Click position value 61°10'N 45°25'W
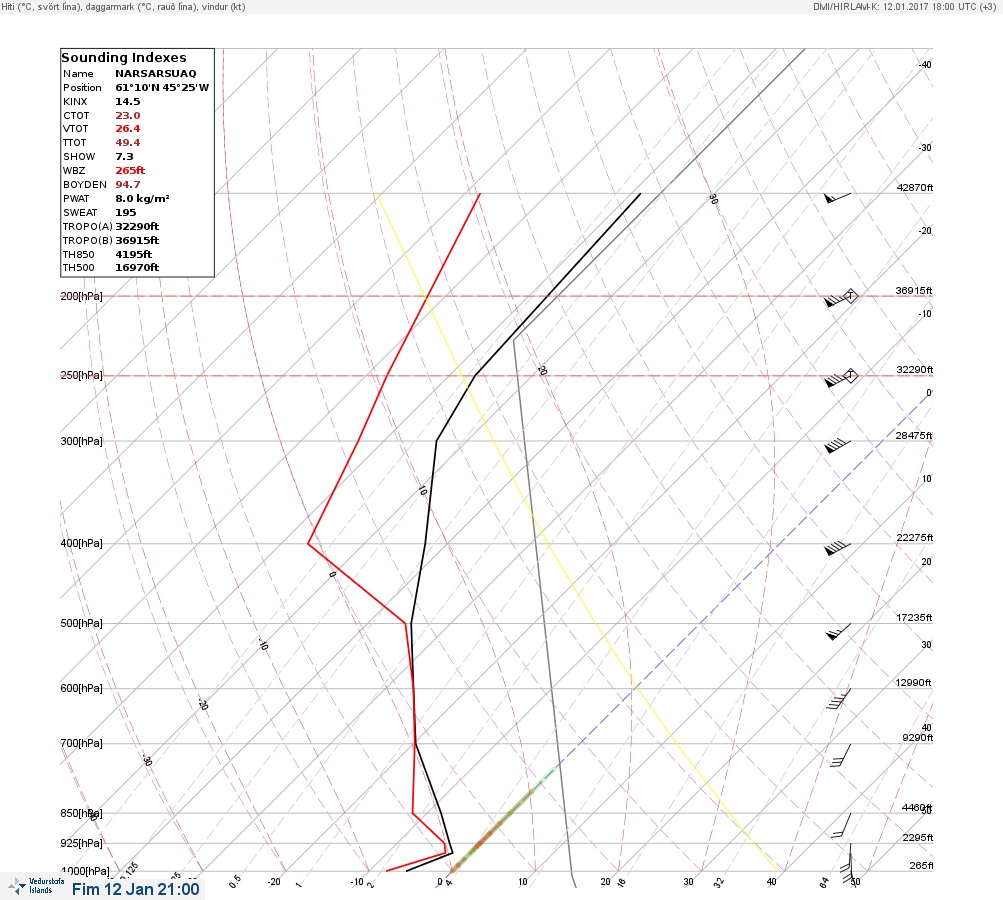 162,88
